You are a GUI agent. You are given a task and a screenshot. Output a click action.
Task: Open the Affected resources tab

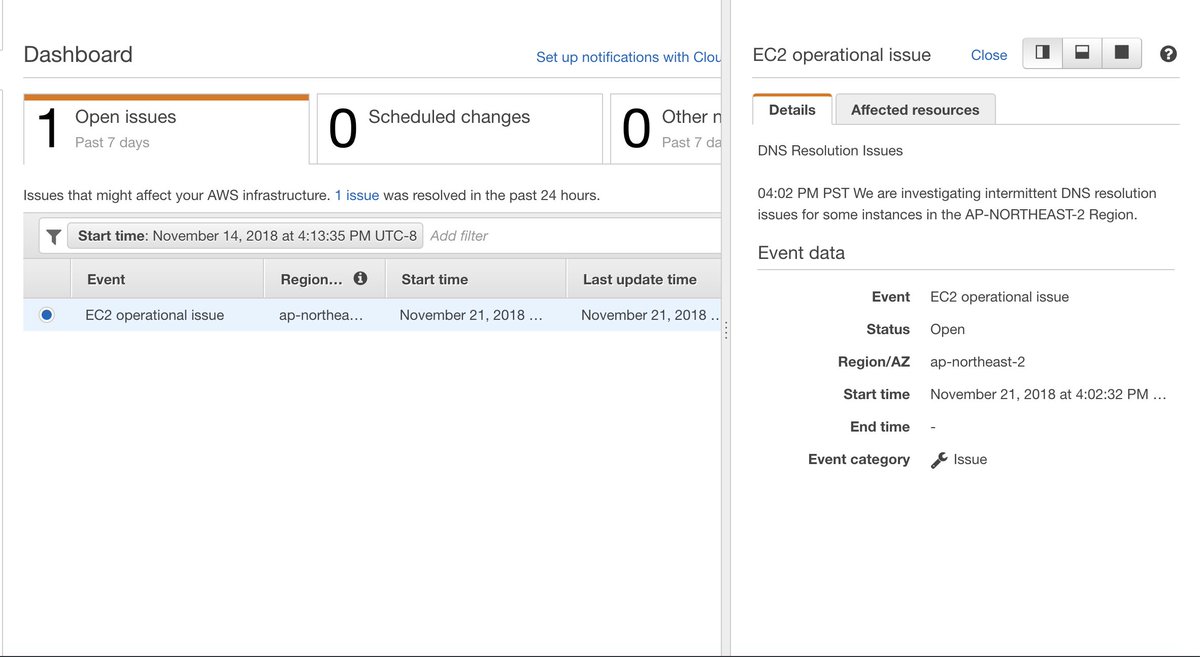915,110
